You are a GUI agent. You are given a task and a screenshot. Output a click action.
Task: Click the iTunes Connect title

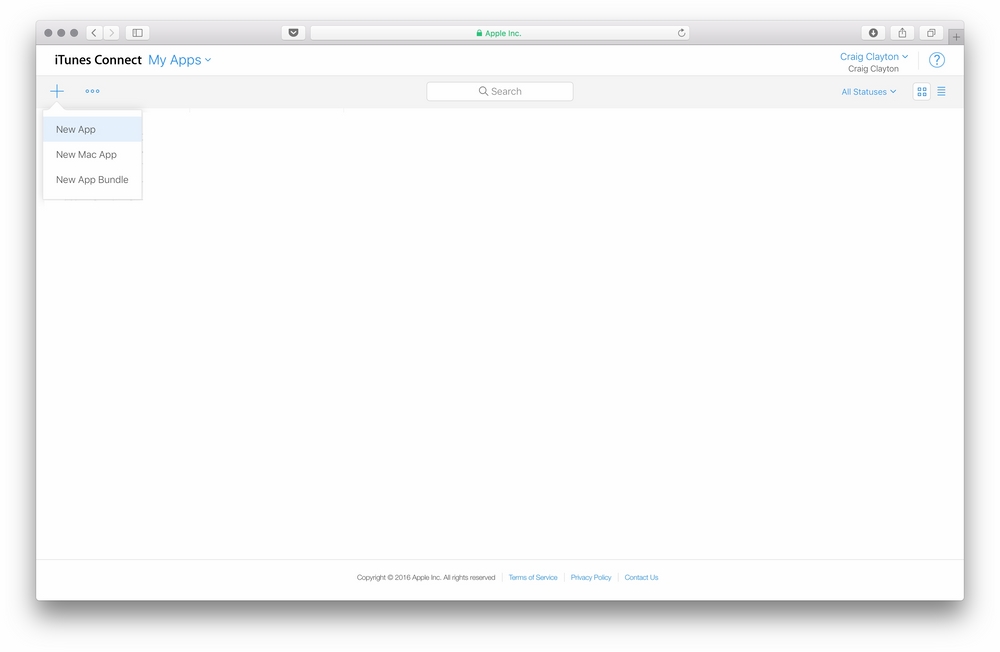tap(98, 60)
